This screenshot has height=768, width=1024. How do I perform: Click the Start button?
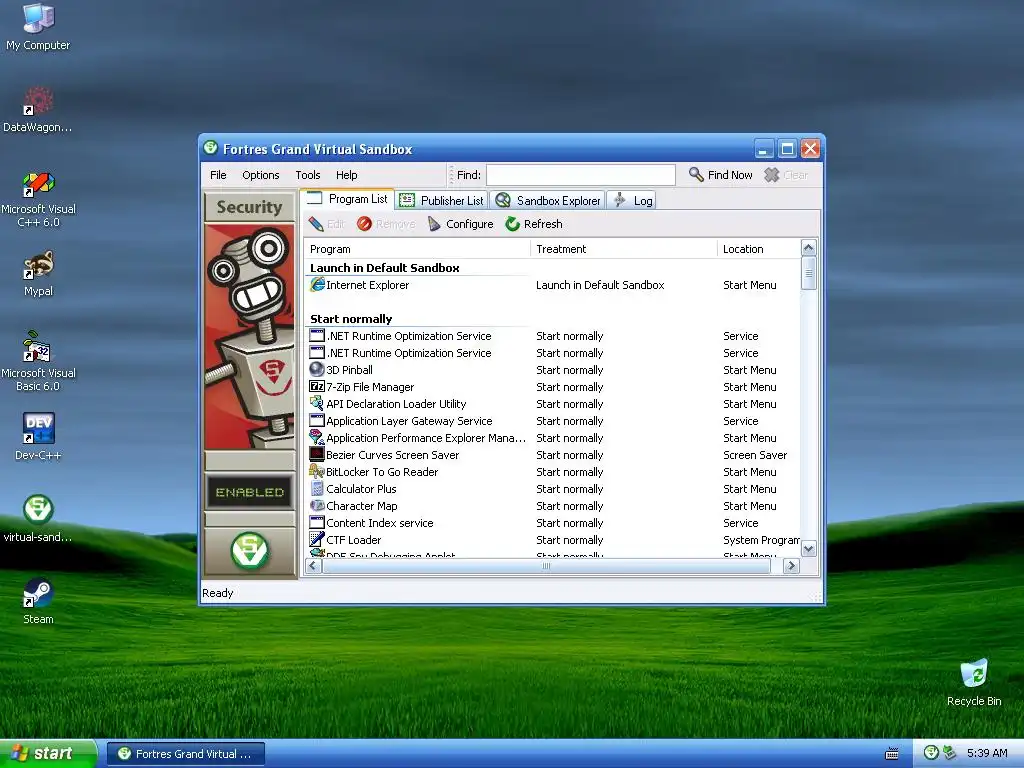click(x=48, y=754)
